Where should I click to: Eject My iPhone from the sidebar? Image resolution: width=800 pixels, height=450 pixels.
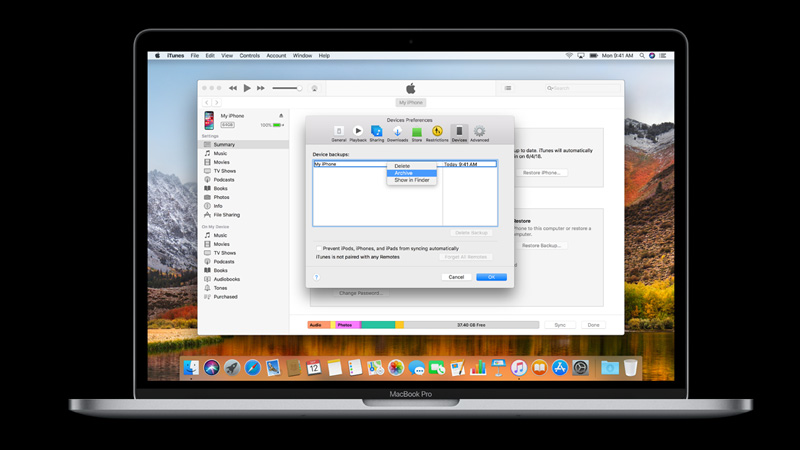[x=281, y=116]
